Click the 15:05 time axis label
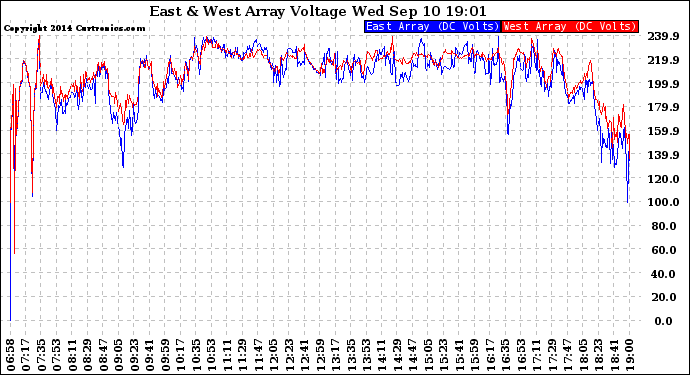The image size is (690, 375). 428,355
